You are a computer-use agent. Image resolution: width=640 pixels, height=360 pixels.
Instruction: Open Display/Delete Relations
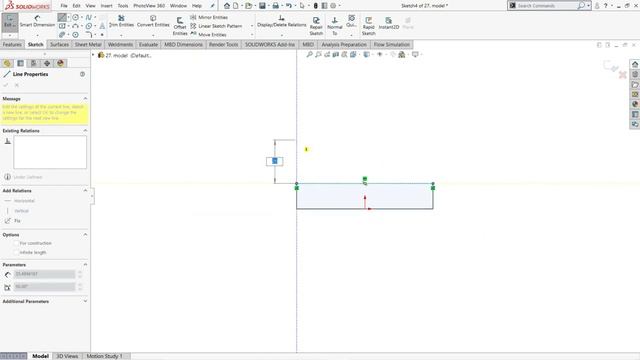[281, 21]
